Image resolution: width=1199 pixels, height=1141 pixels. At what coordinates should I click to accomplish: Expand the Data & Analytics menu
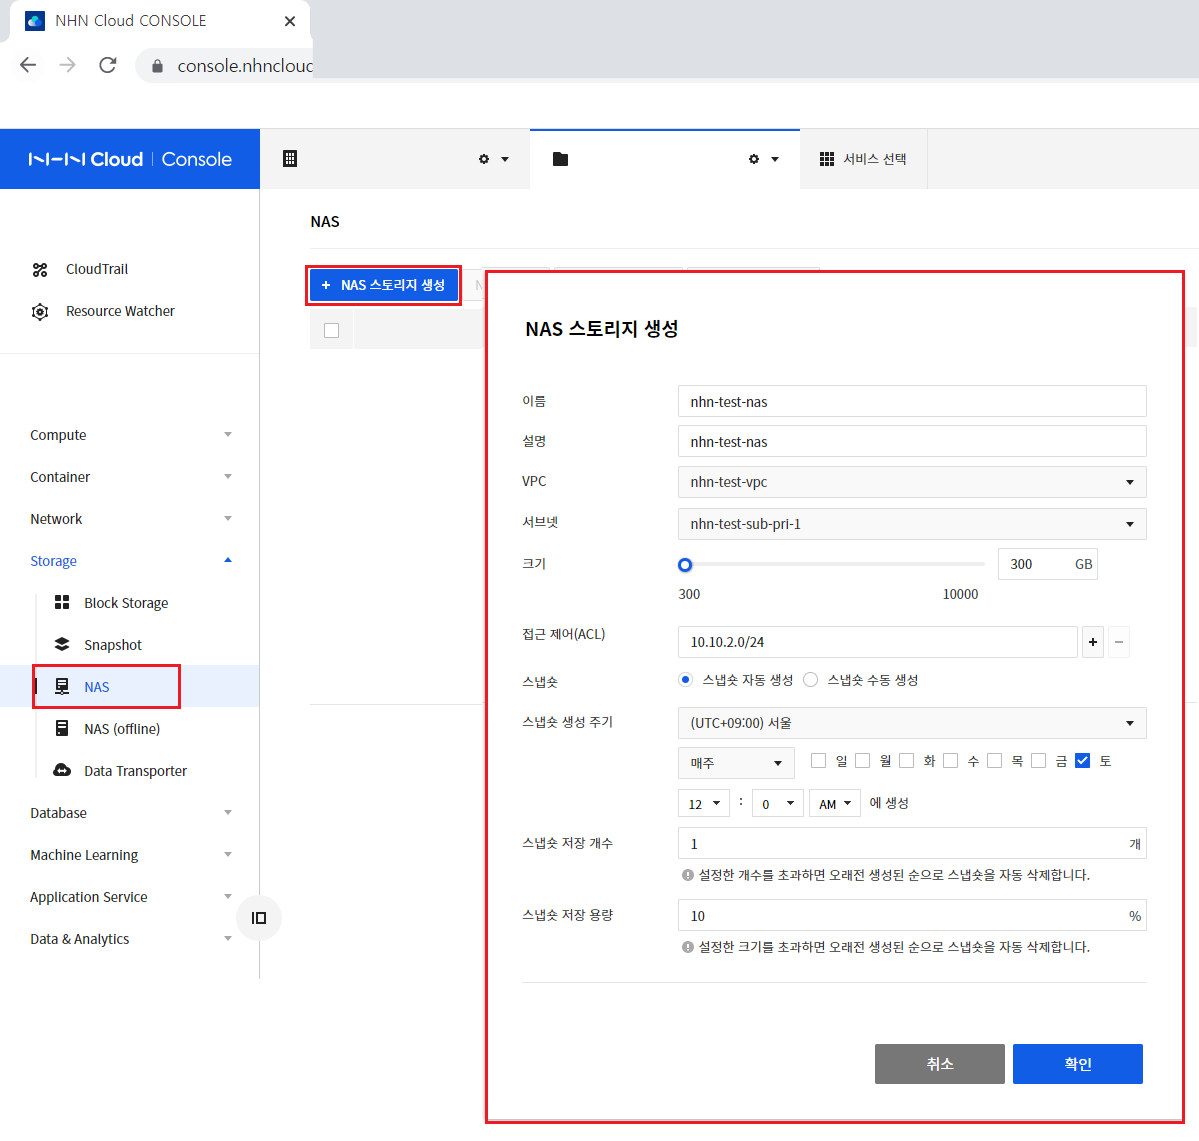(x=130, y=938)
